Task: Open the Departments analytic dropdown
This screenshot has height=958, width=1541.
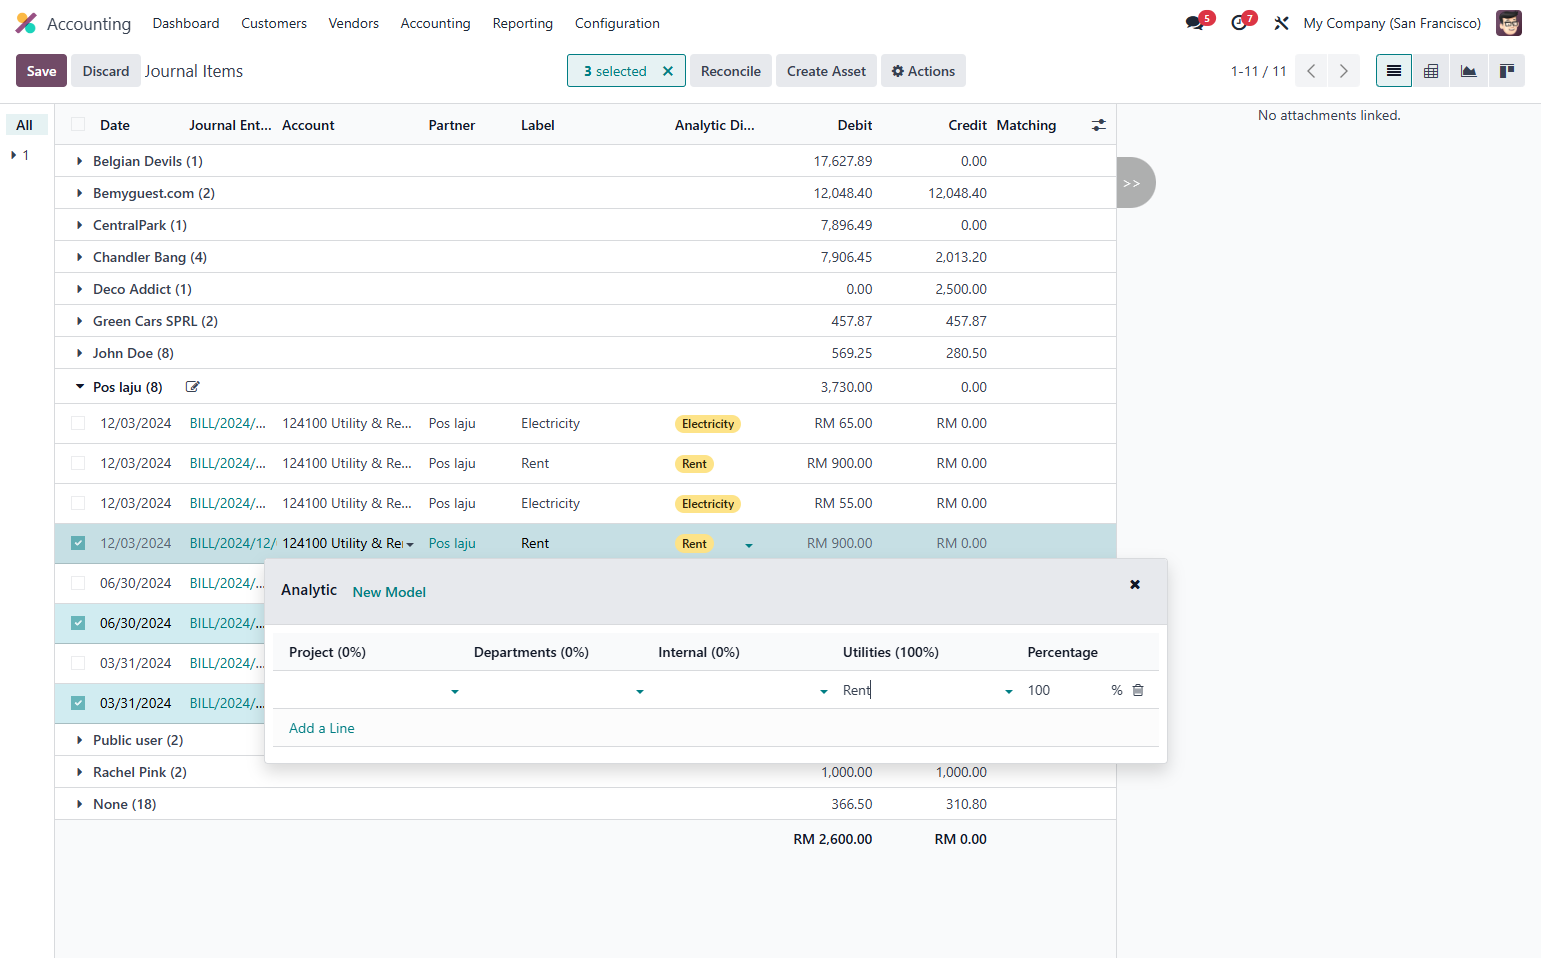Action: 640,691
